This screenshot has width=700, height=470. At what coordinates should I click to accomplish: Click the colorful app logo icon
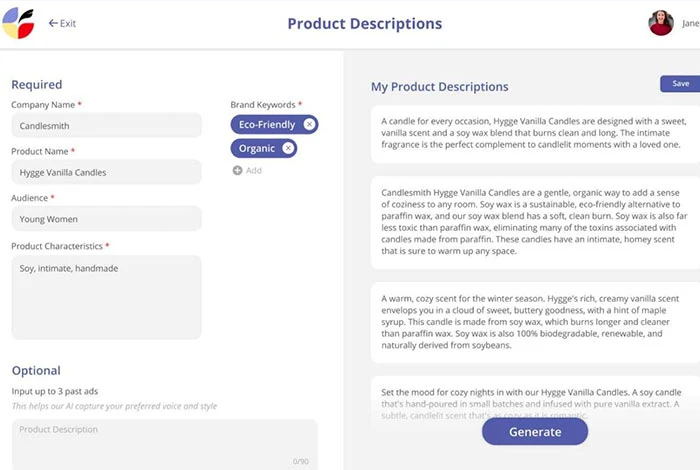18,23
